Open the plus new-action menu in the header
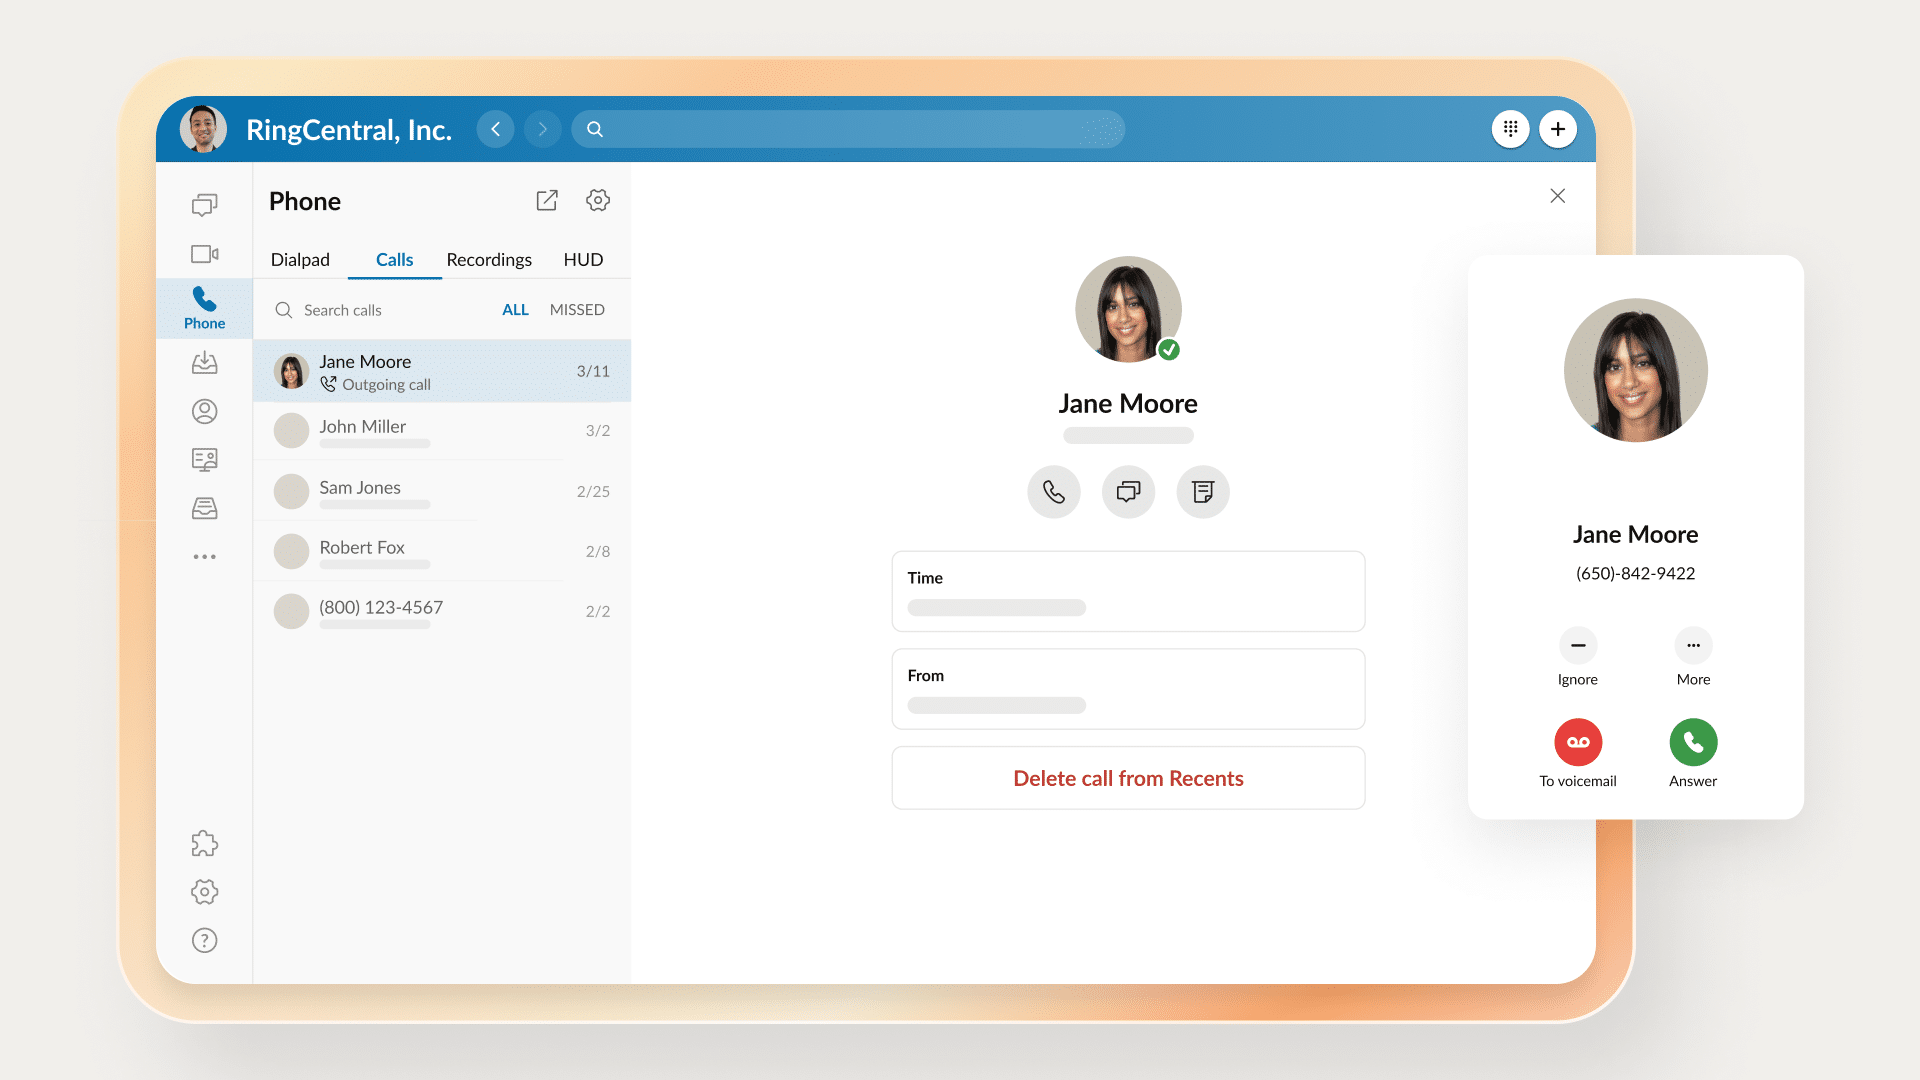This screenshot has width=1920, height=1080. pyautogui.click(x=1558, y=129)
